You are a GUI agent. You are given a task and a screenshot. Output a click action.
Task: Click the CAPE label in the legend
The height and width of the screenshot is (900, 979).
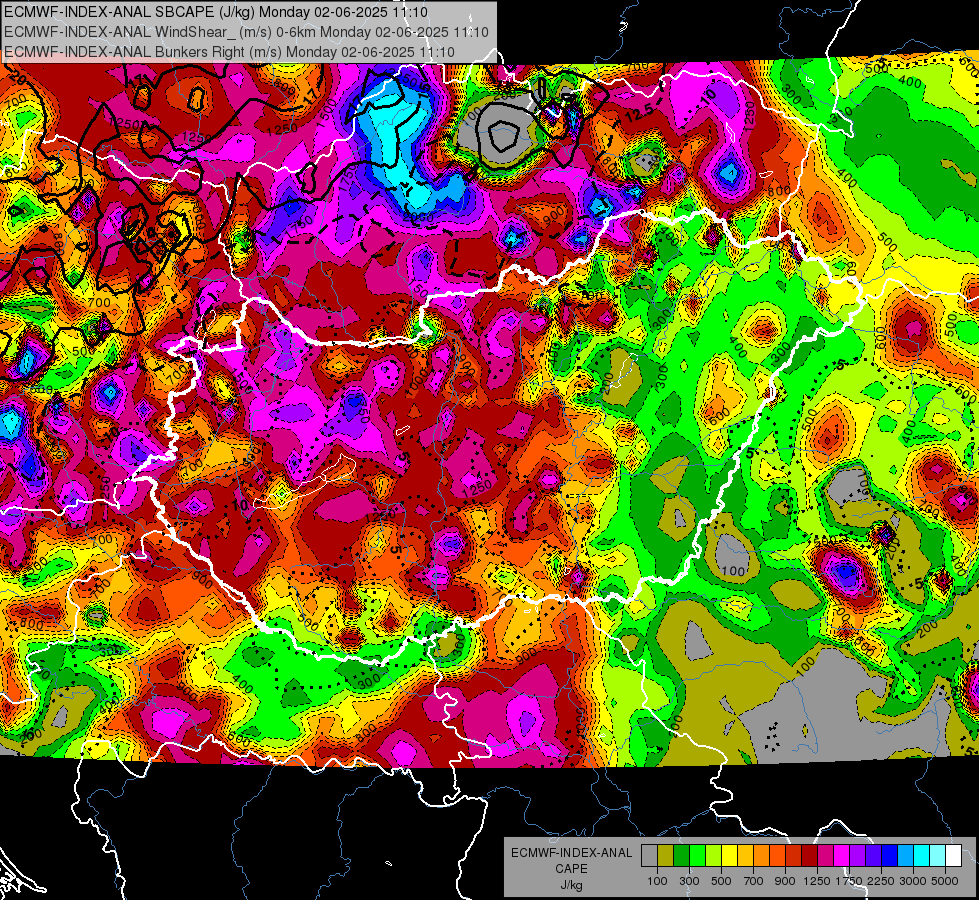[x=571, y=869]
